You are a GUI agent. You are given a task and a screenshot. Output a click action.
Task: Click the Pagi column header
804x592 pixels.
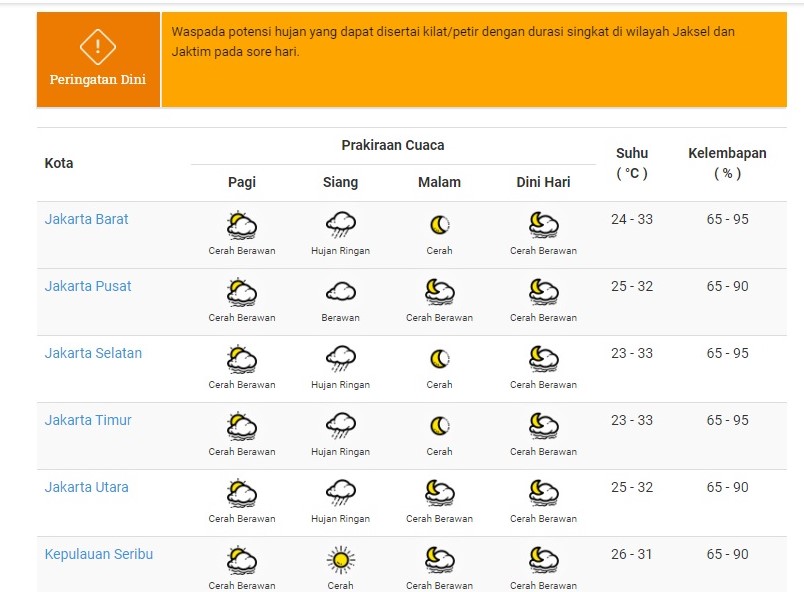pos(242,182)
